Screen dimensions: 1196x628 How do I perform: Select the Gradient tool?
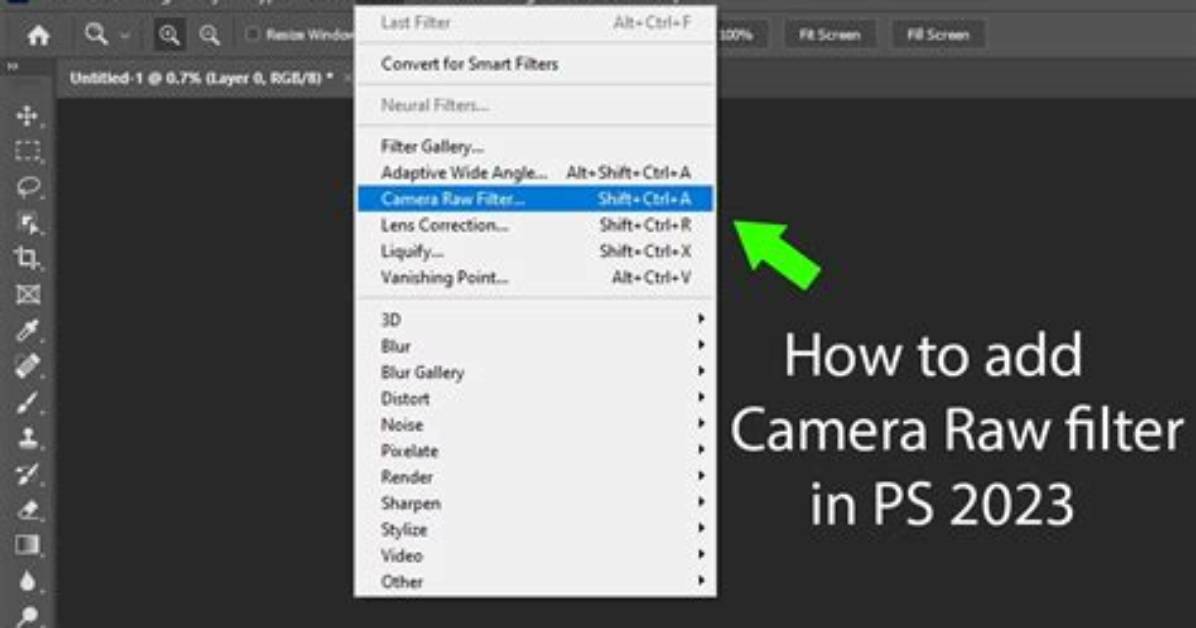coord(28,546)
